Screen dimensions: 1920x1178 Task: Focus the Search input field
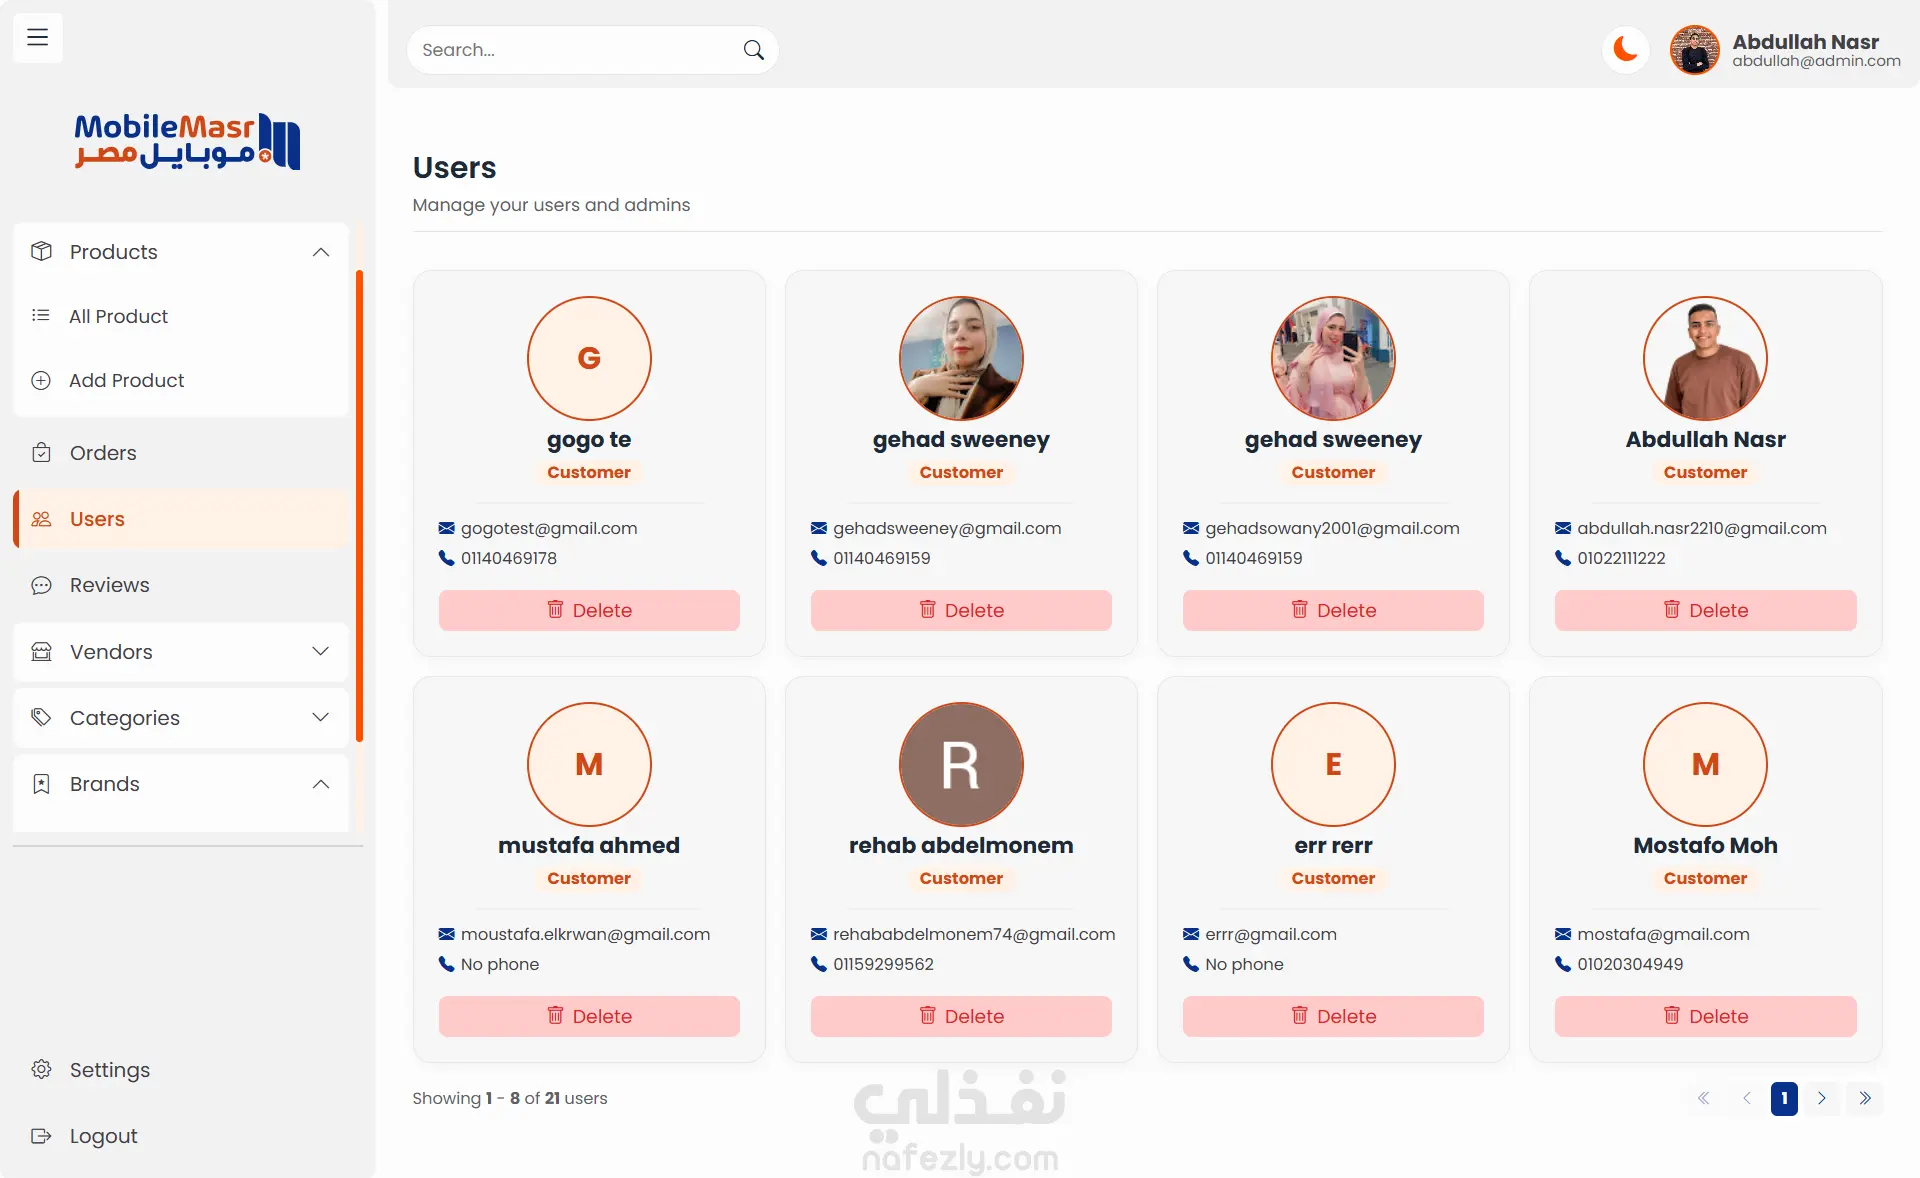tap(575, 50)
